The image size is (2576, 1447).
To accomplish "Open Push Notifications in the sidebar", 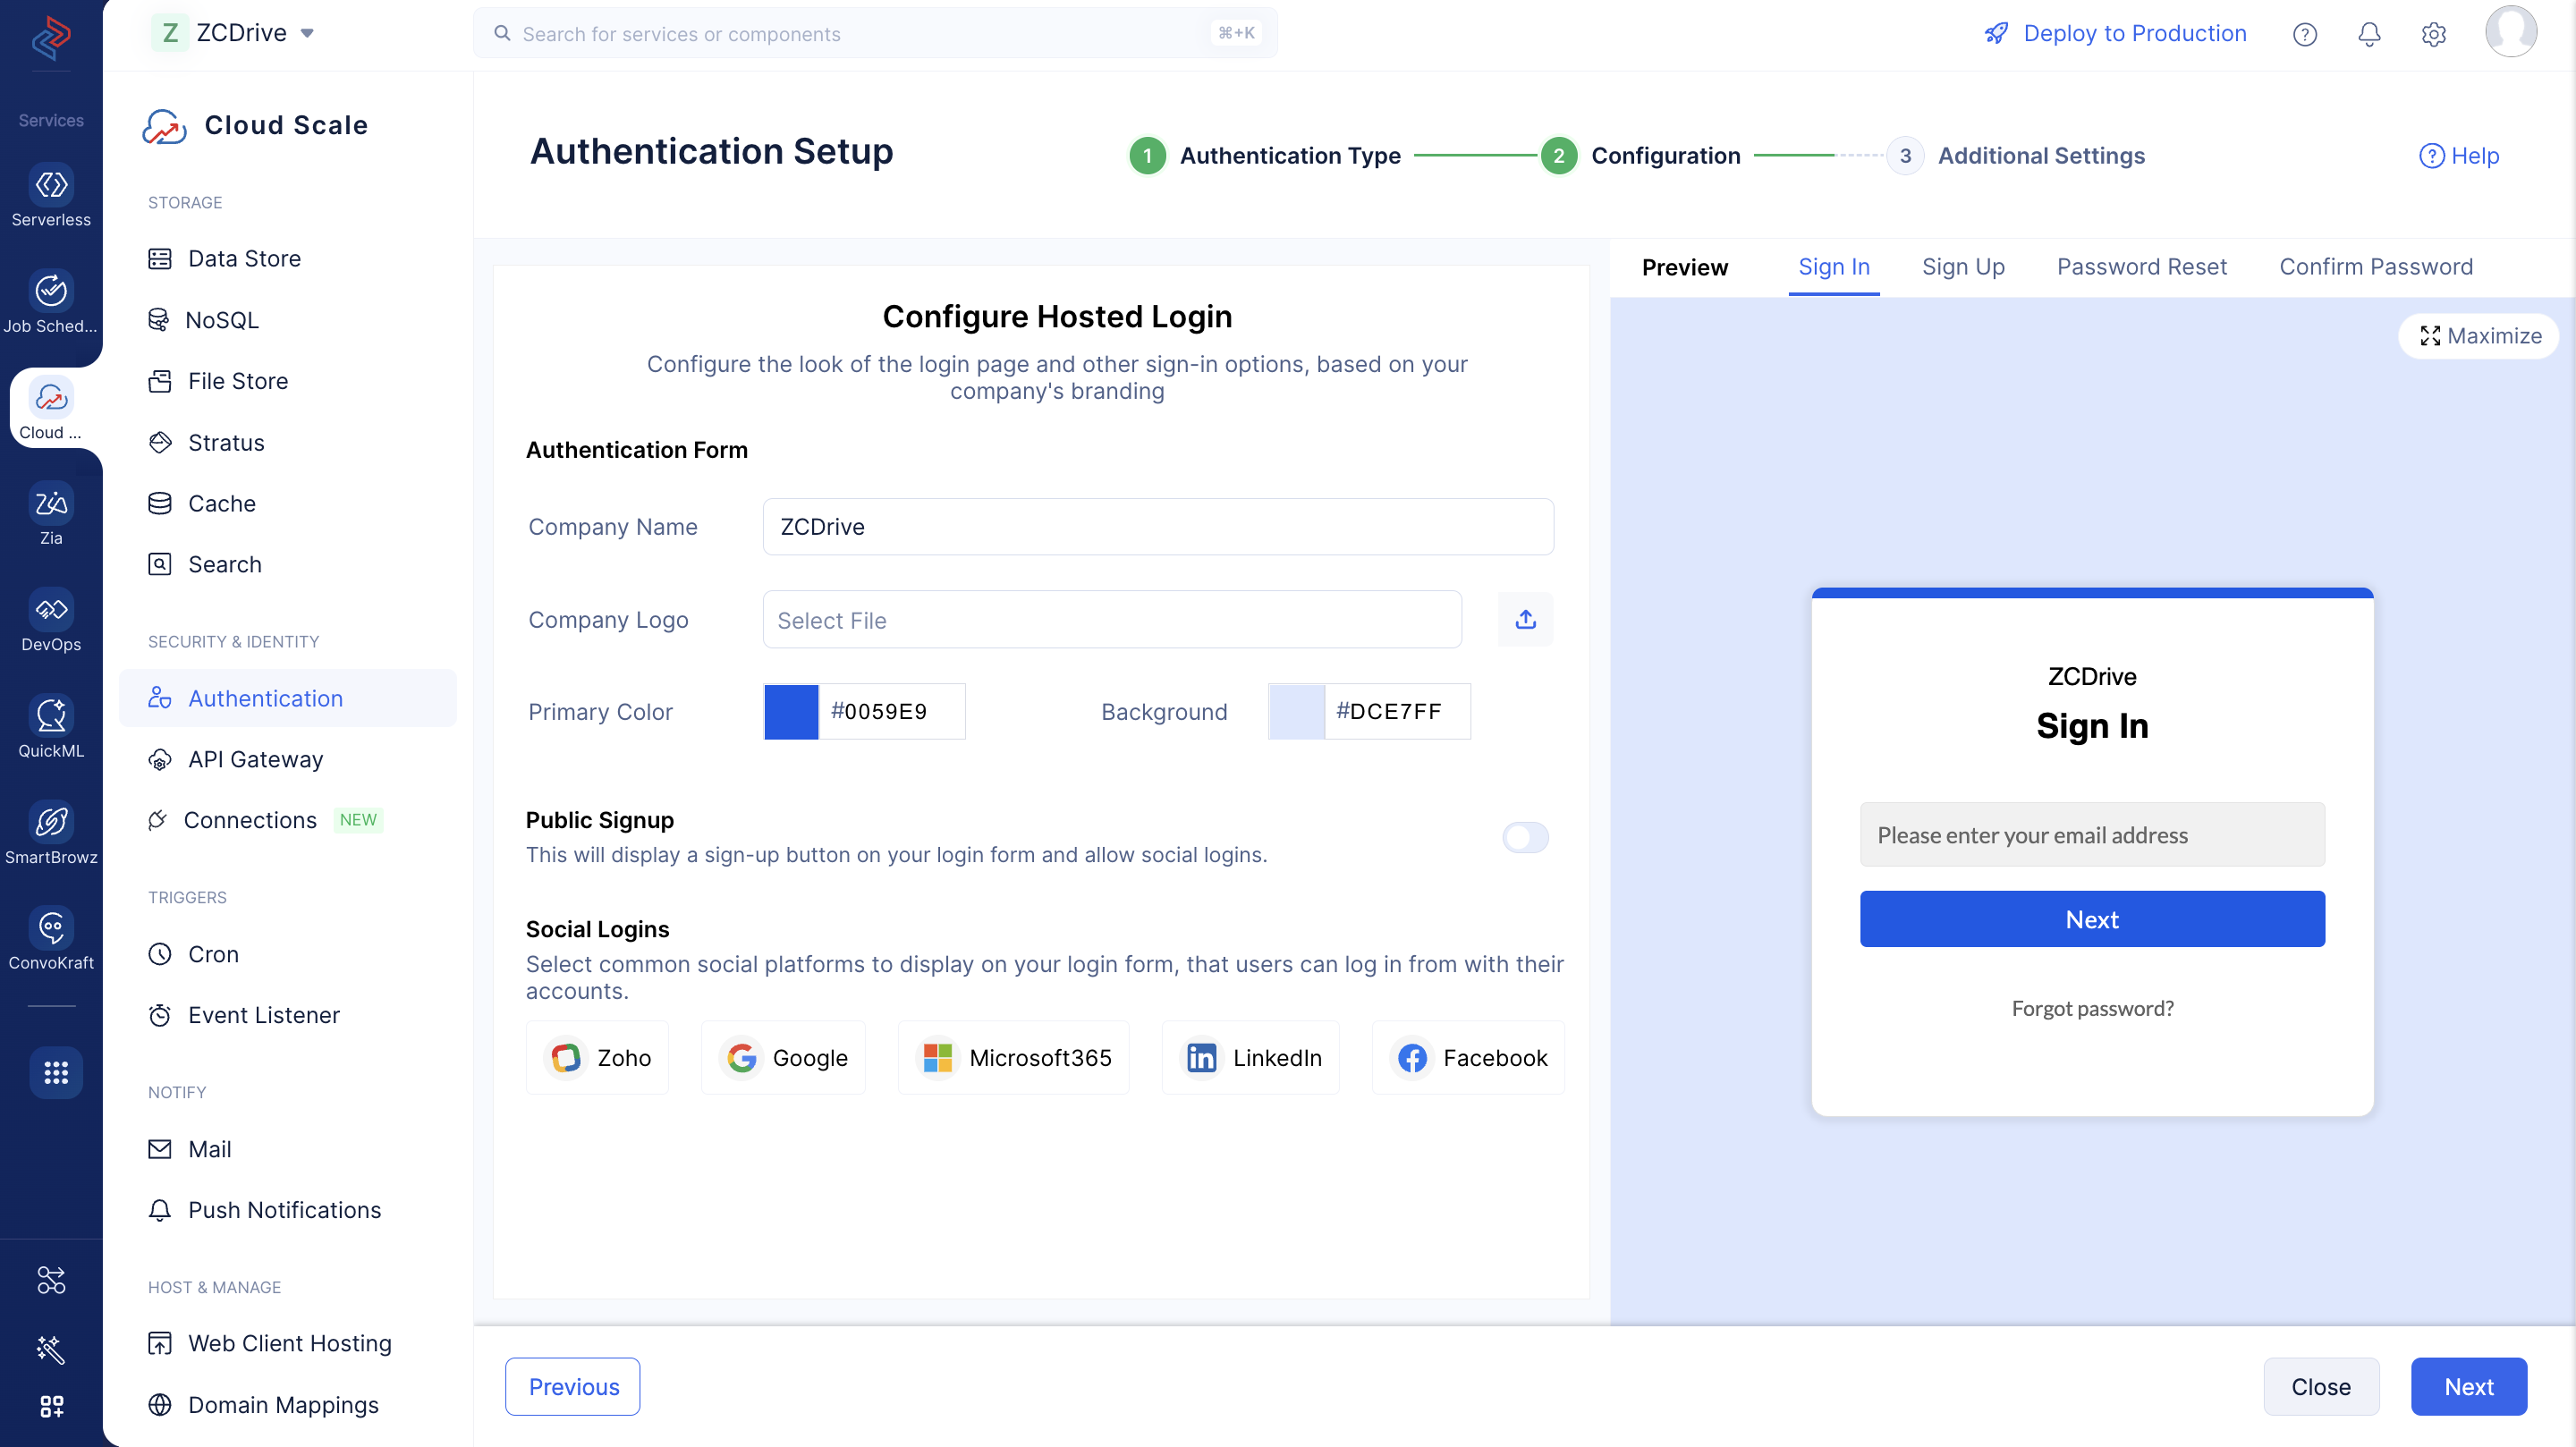I will coord(287,1210).
